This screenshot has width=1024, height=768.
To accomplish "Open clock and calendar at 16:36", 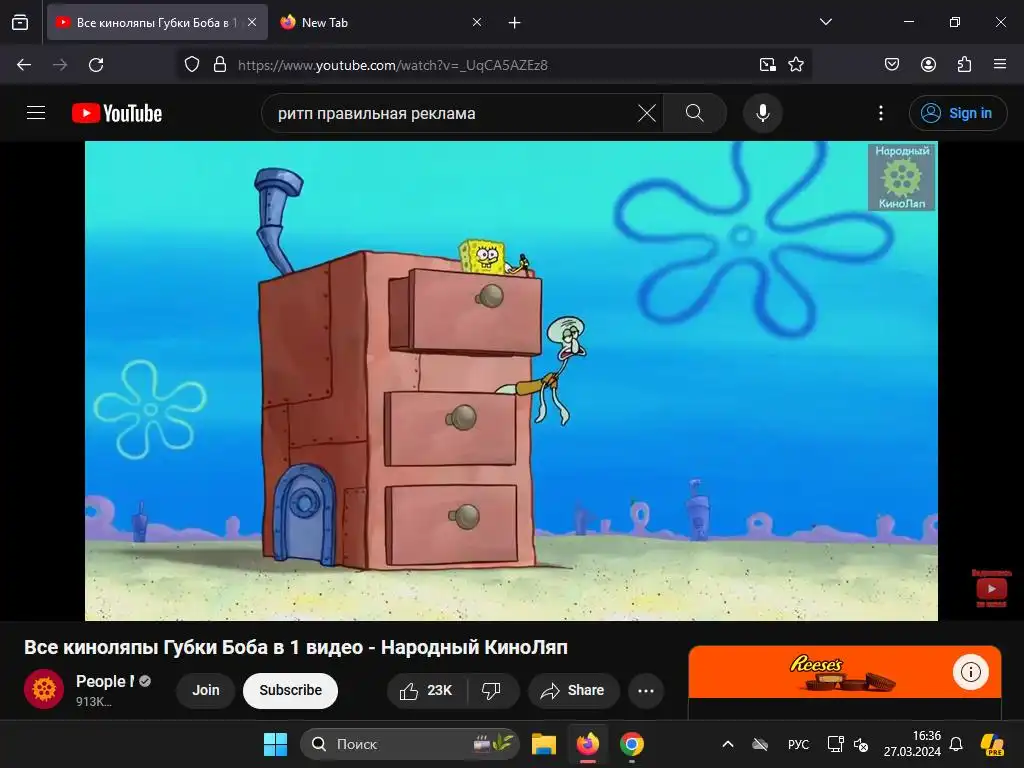I will tap(912, 744).
